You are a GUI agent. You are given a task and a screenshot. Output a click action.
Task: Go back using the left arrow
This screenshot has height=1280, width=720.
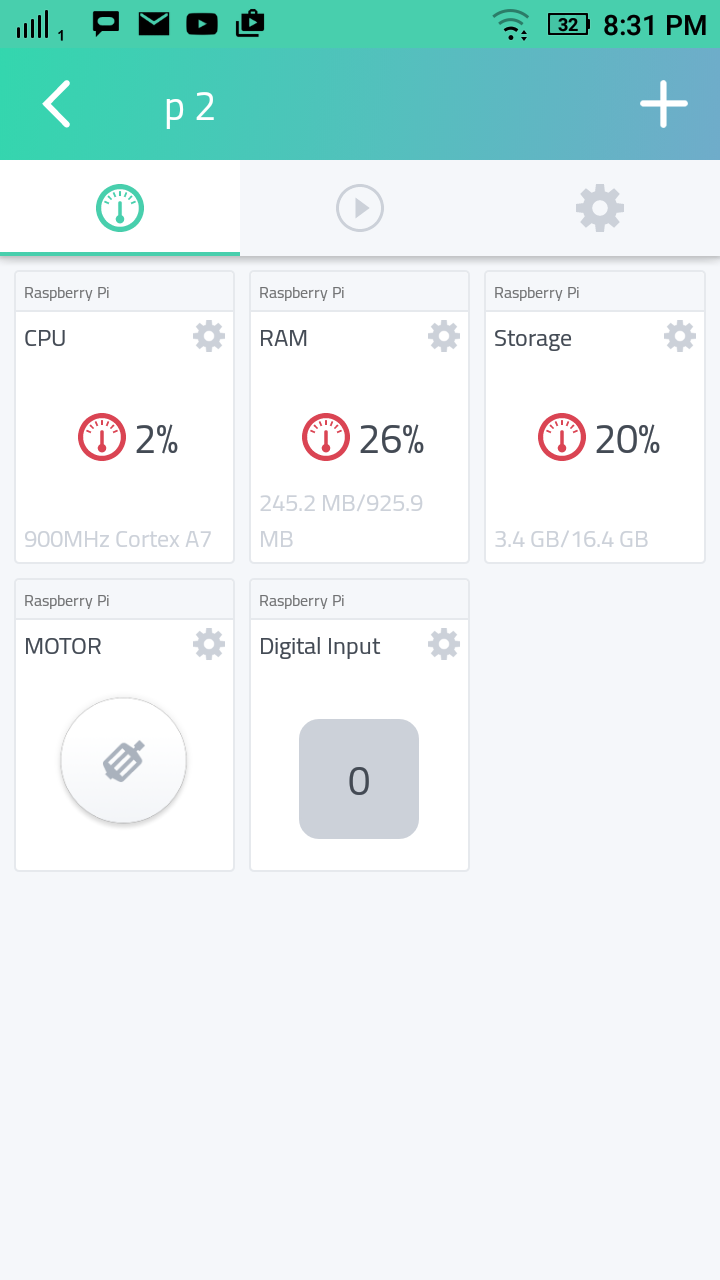[57, 104]
